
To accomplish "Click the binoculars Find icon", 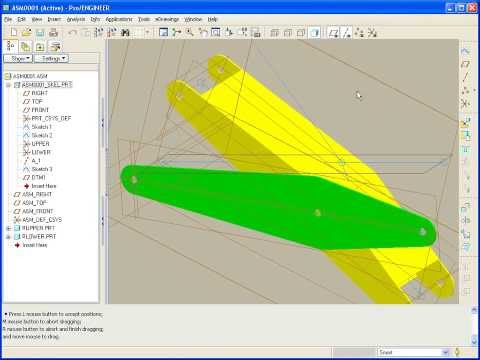I will click(x=125, y=32).
